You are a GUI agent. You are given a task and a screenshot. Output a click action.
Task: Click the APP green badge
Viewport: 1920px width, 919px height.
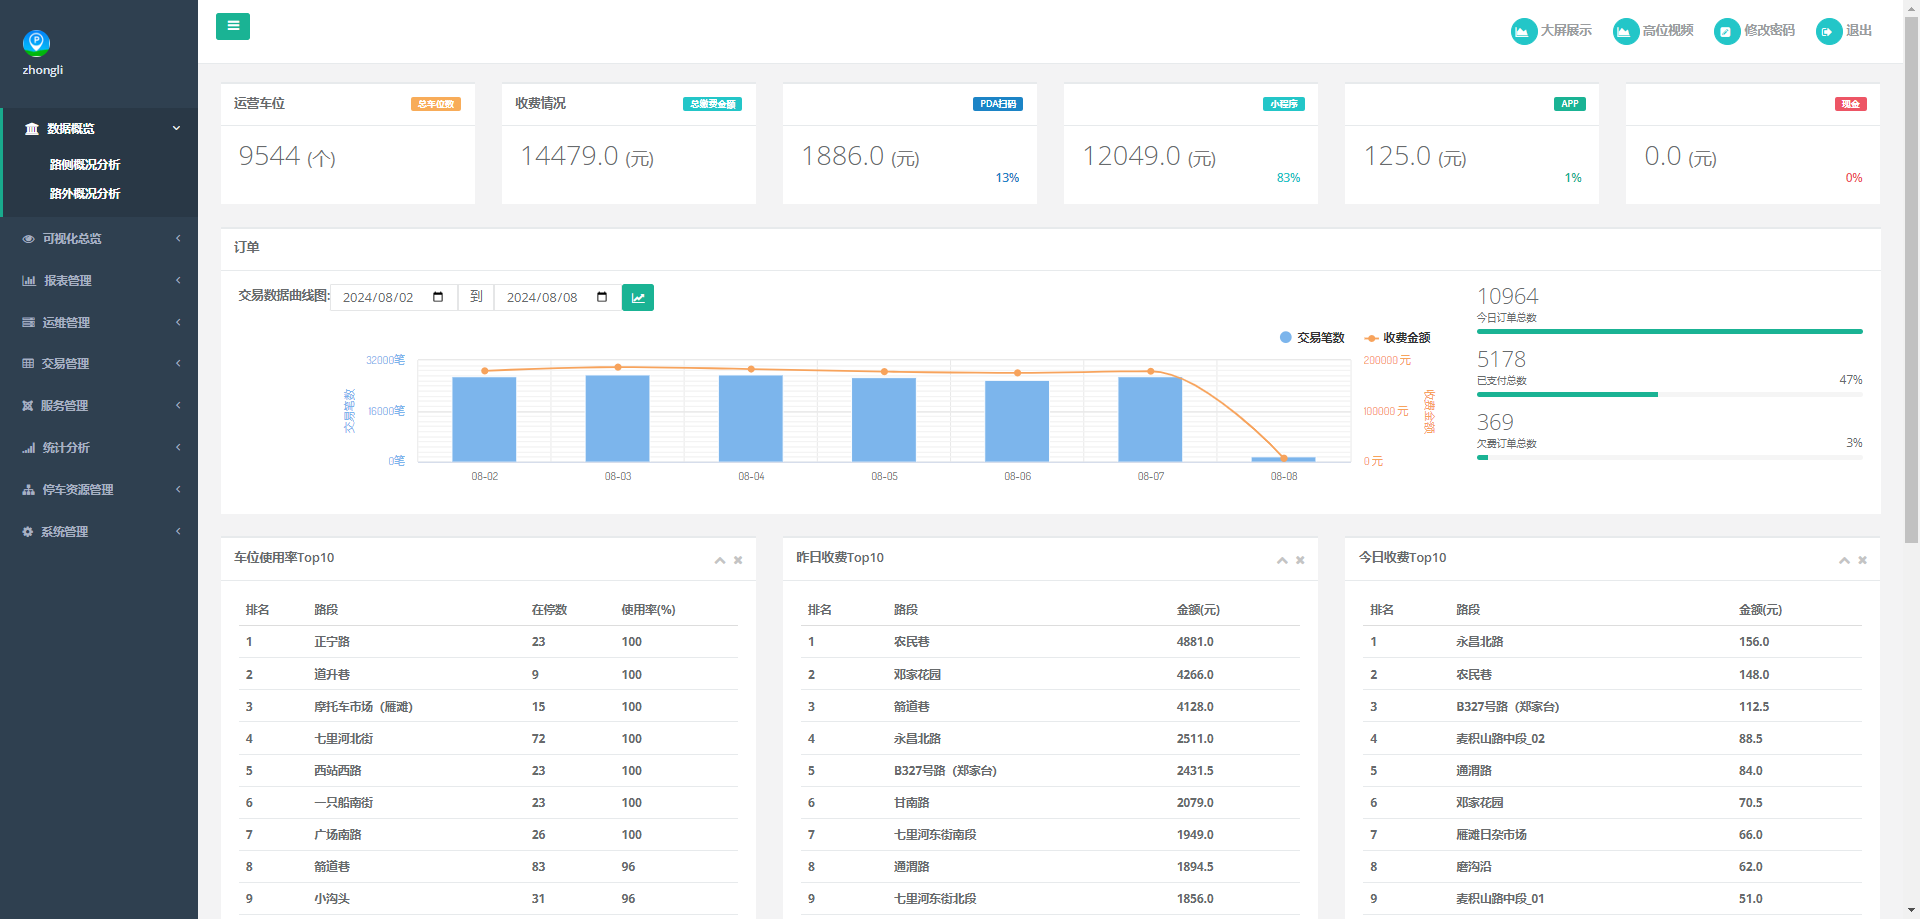pyautogui.click(x=1570, y=104)
